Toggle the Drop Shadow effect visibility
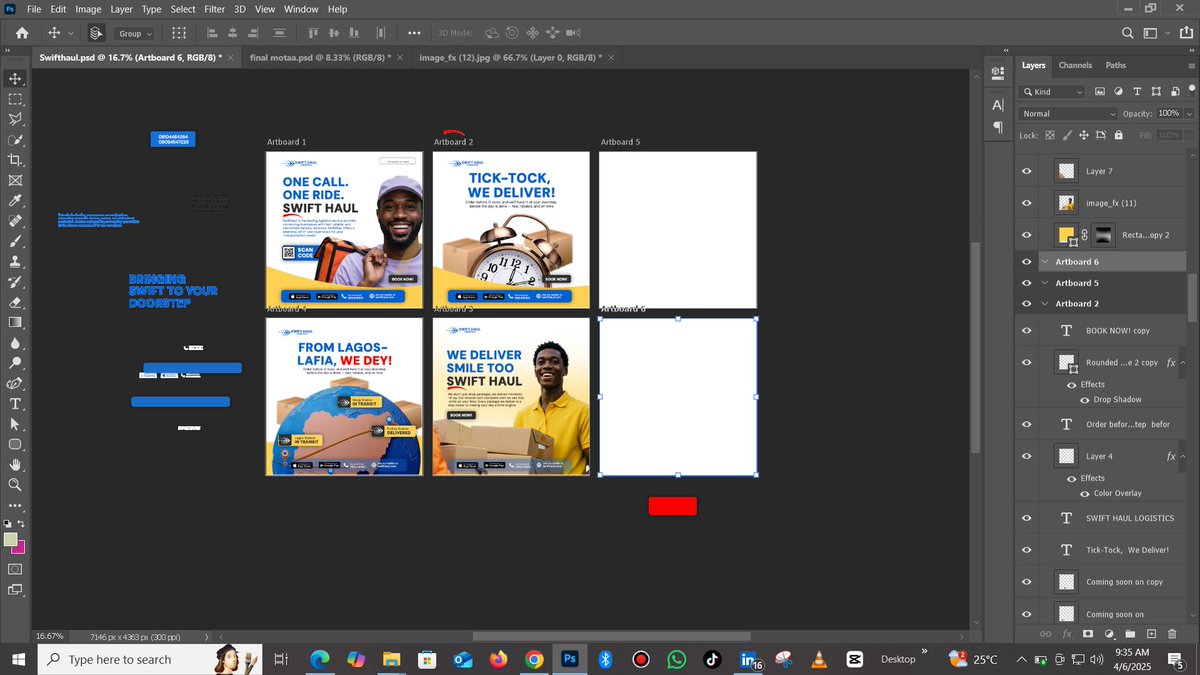Viewport: 1200px width, 675px height. point(1084,400)
